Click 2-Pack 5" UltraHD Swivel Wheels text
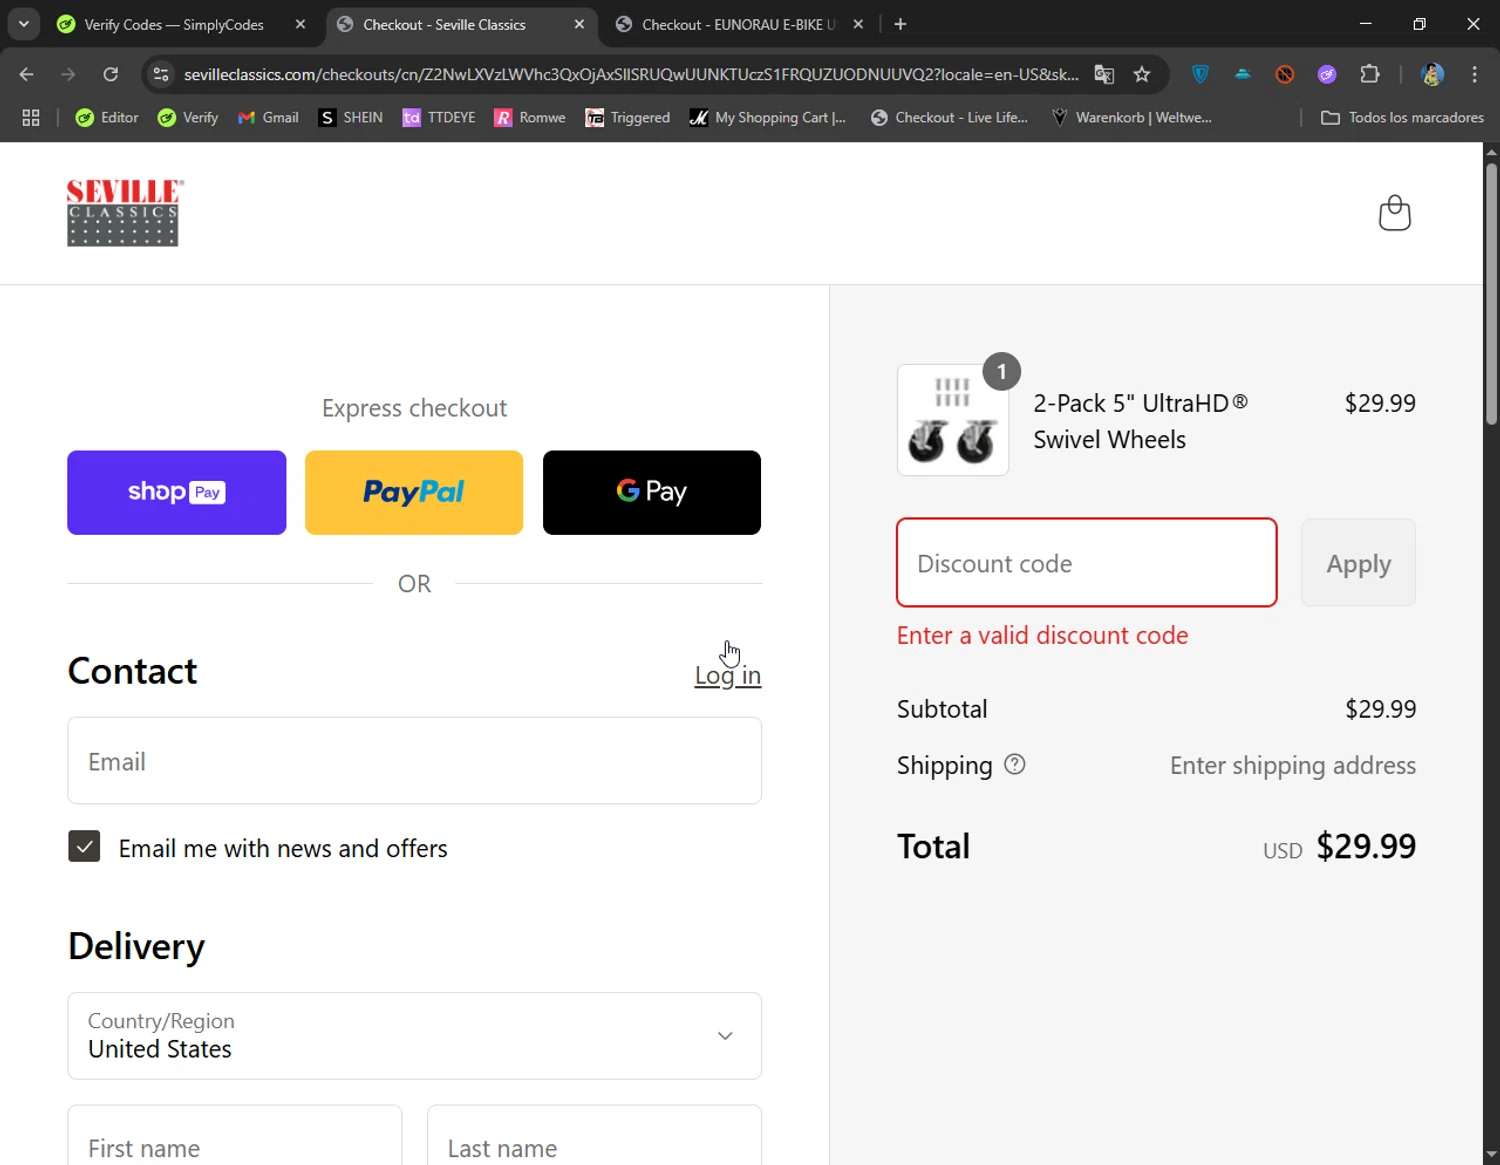Image resolution: width=1500 pixels, height=1165 pixels. pyautogui.click(x=1140, y=421)
